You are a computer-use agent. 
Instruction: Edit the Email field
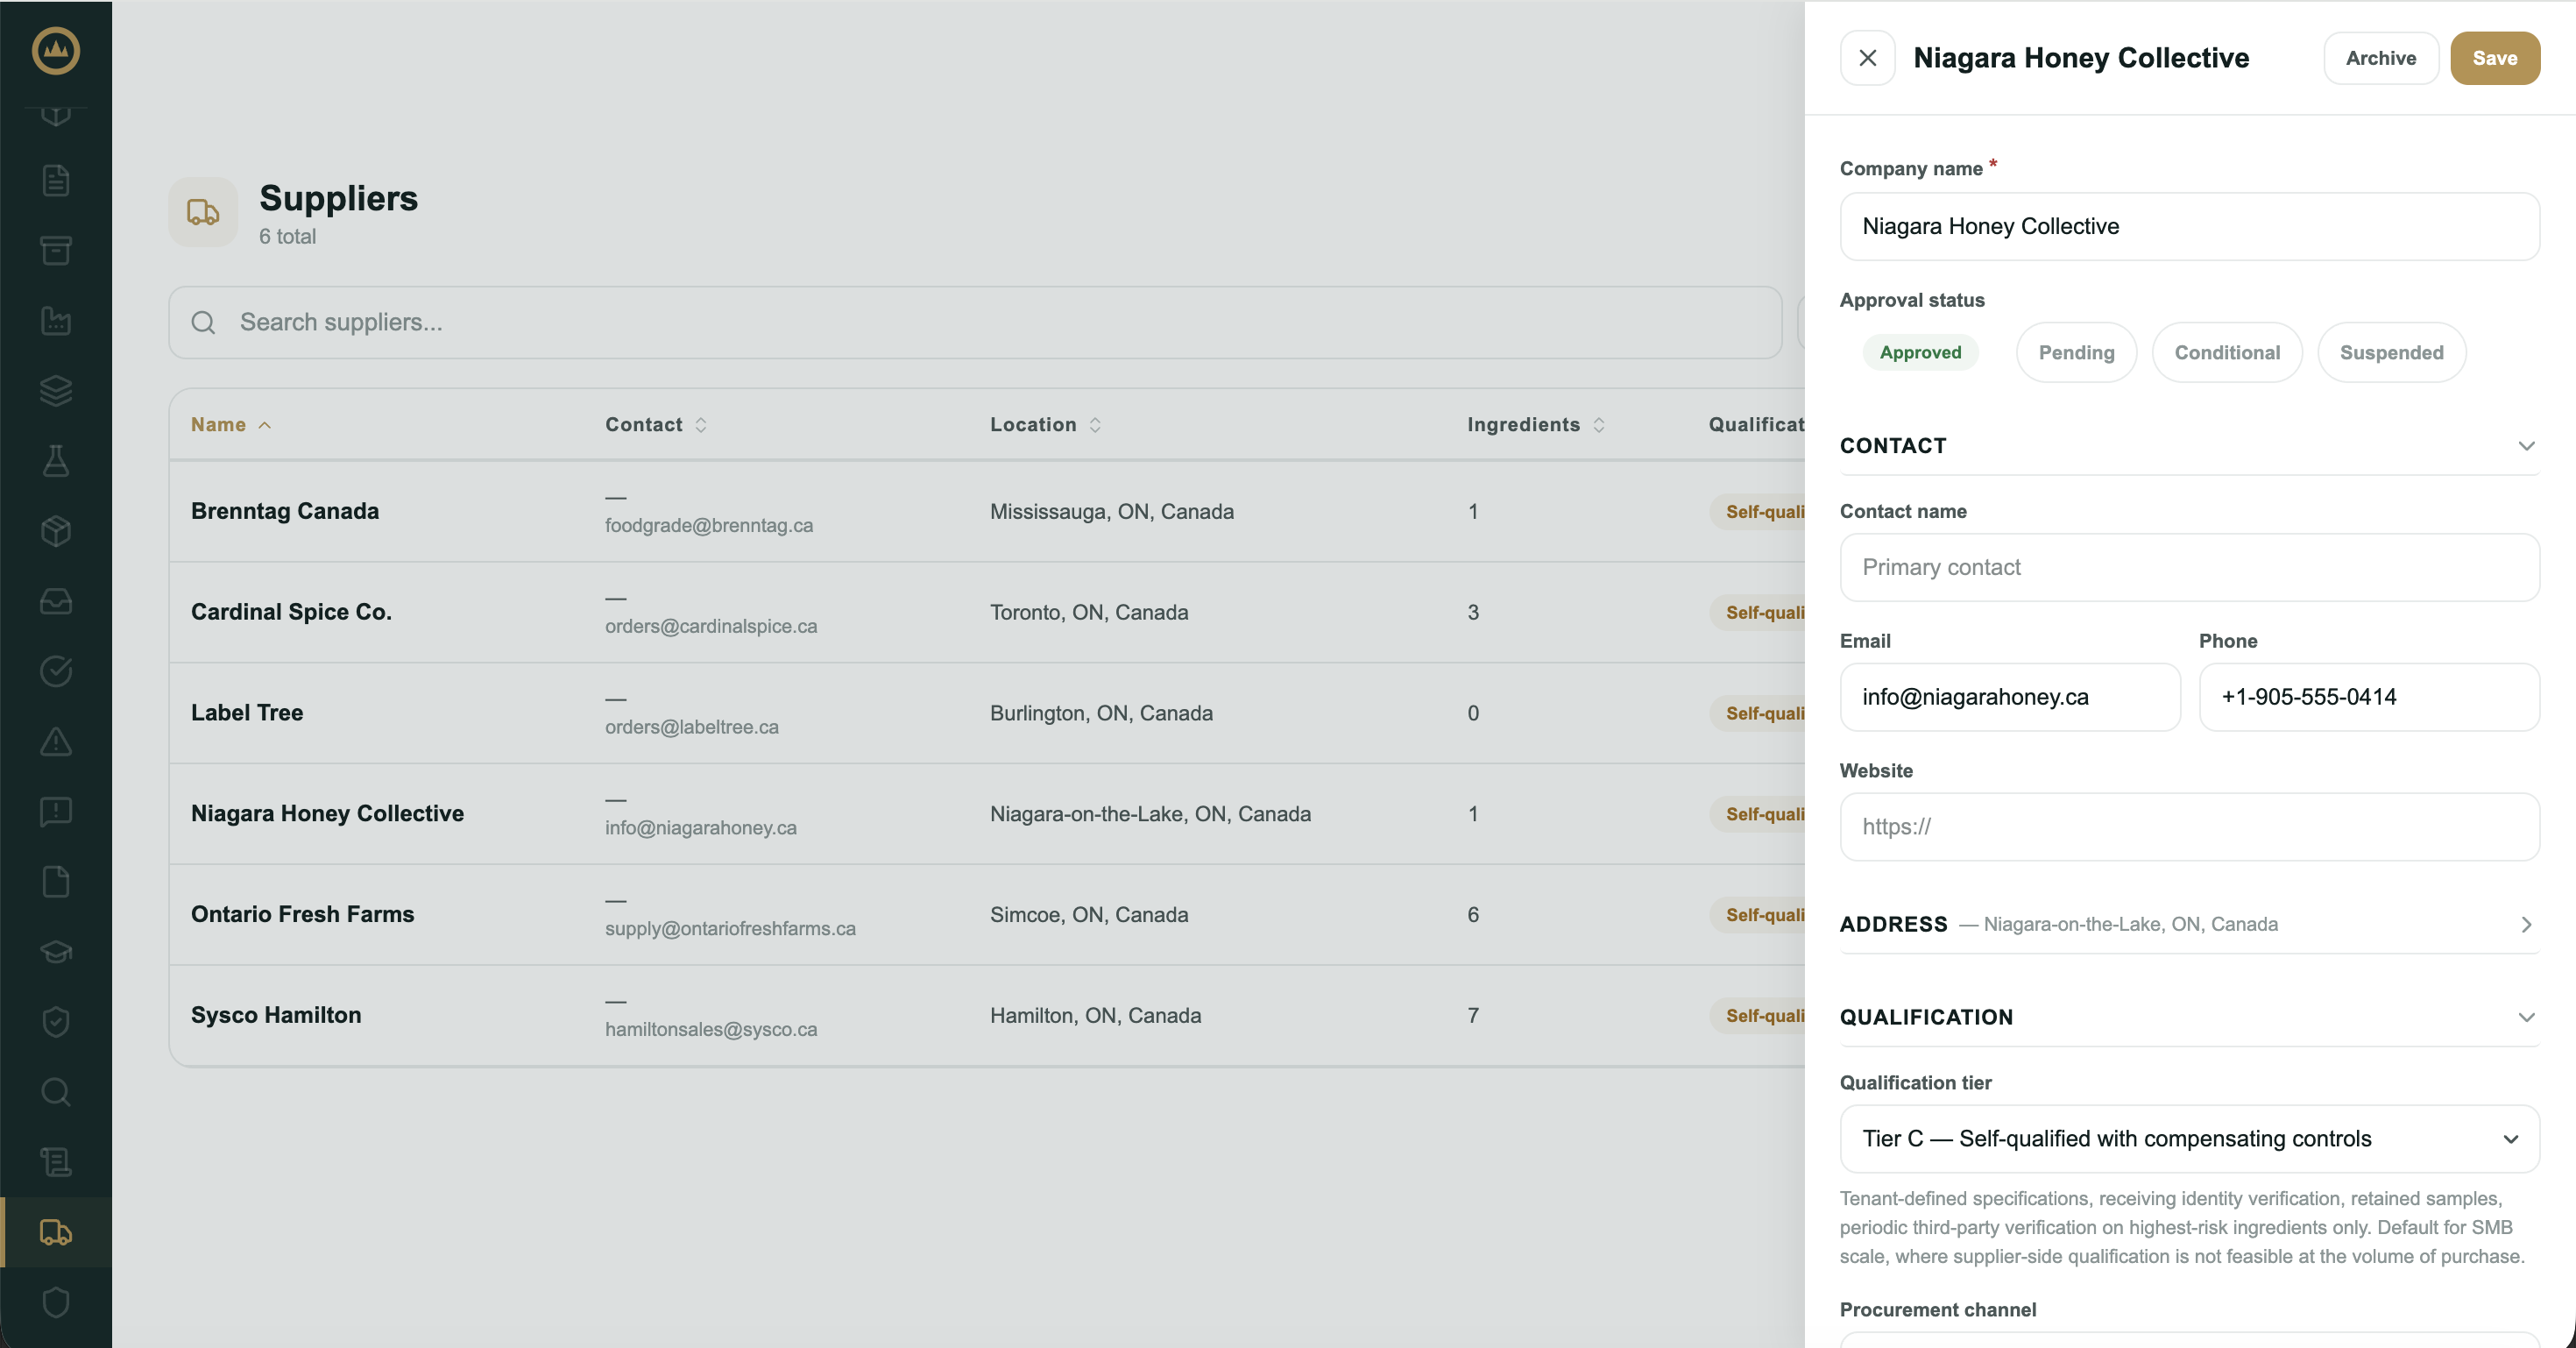(2010, 697)
